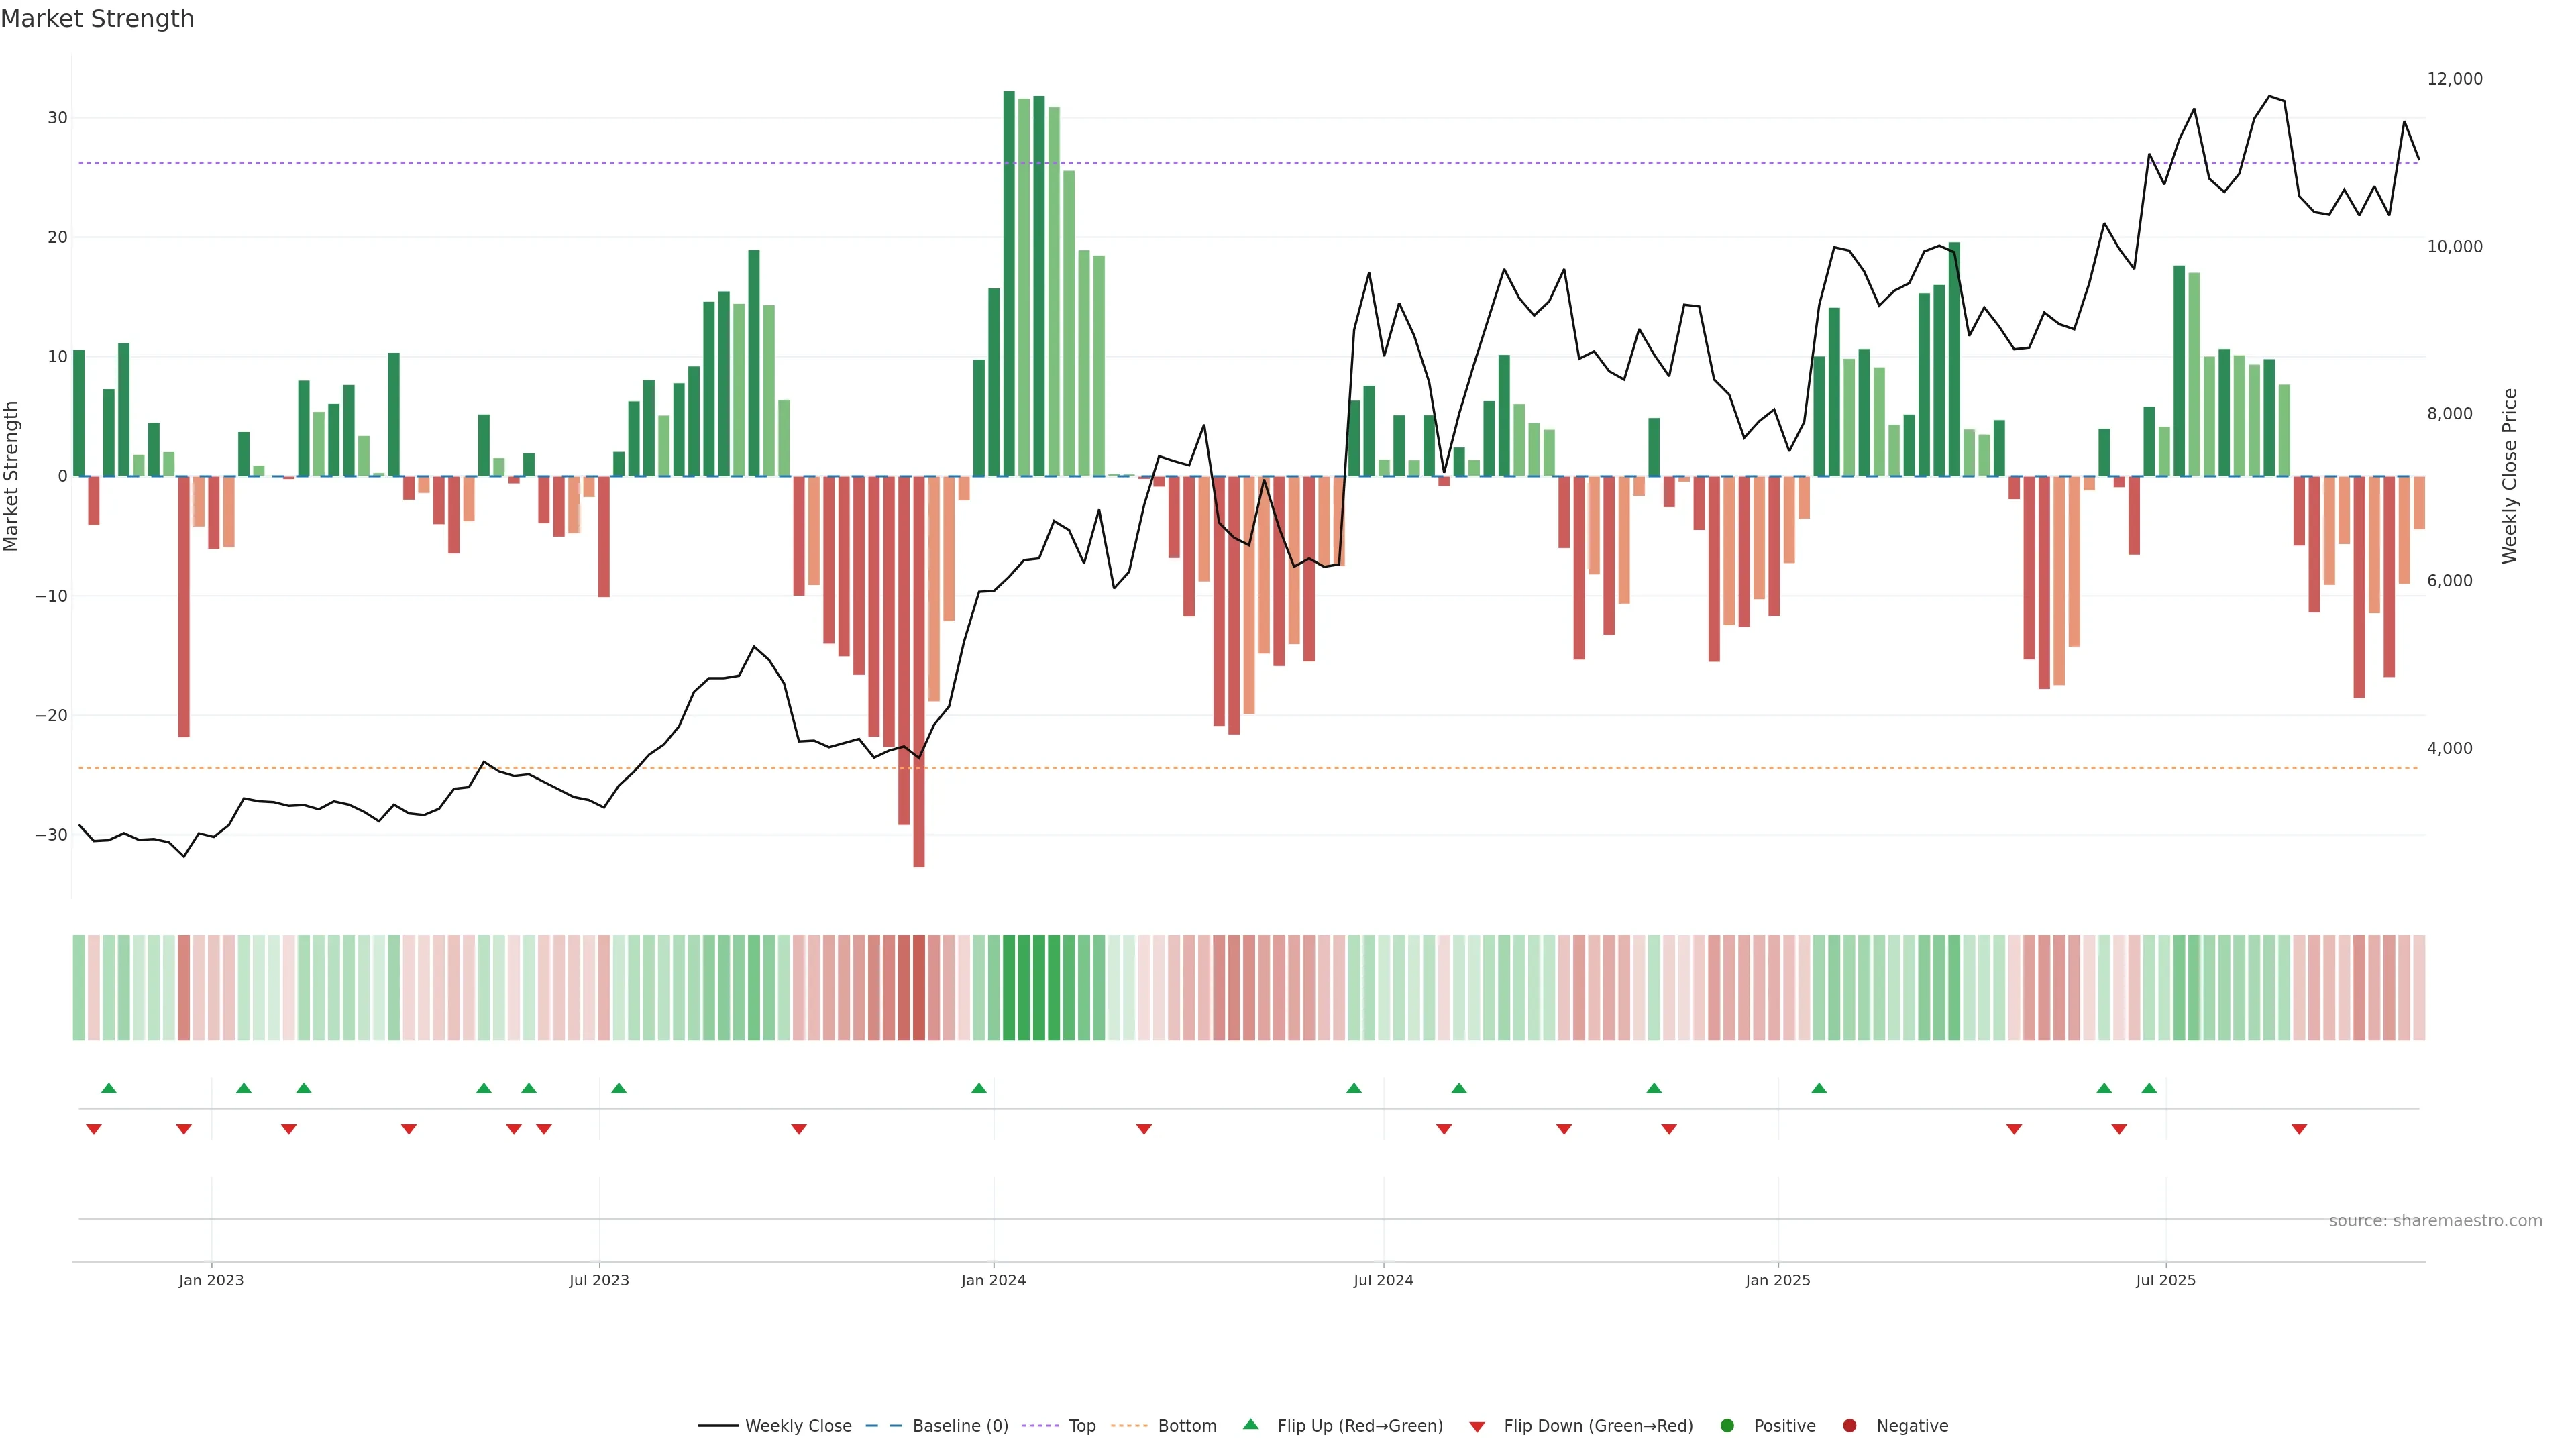Click the flip-down triangle left of Jan 2023
This screenshot has width=2576, height=1449.
(184, 1129)
